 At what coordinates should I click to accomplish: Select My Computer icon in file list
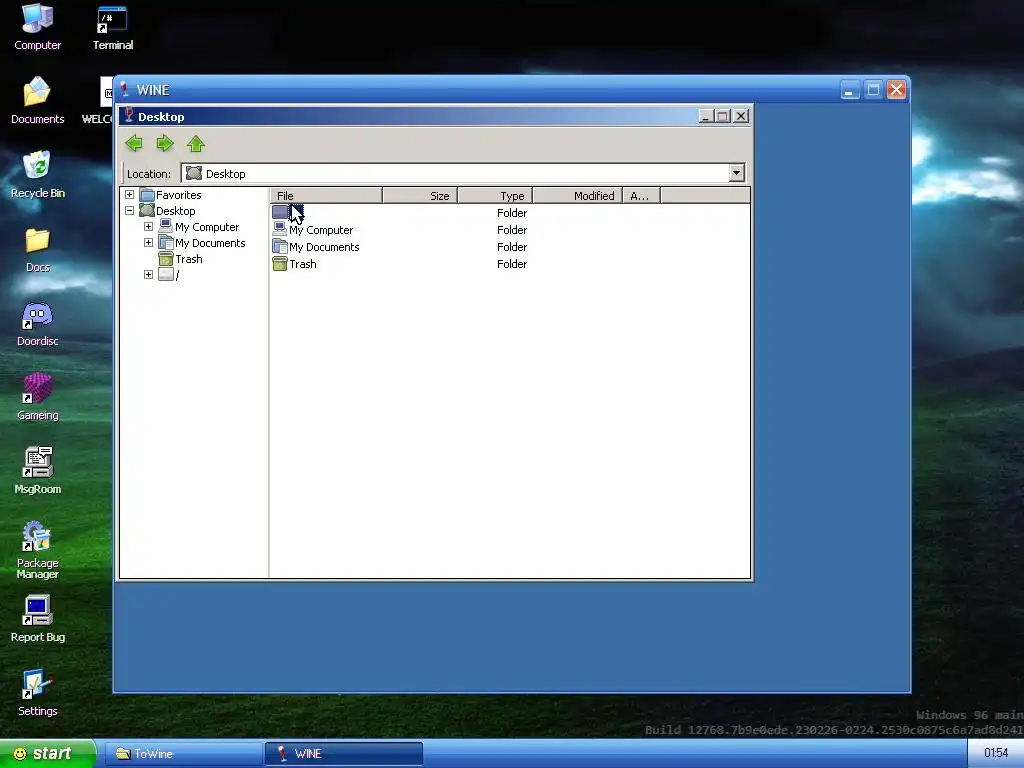[280, 229]
